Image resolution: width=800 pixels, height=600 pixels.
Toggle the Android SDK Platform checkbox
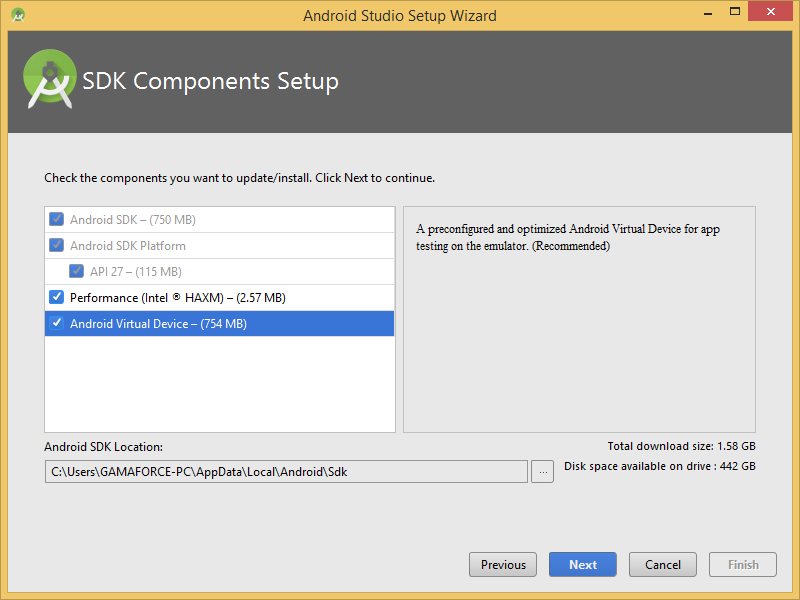pyautogui.click(x=56, y=245)
